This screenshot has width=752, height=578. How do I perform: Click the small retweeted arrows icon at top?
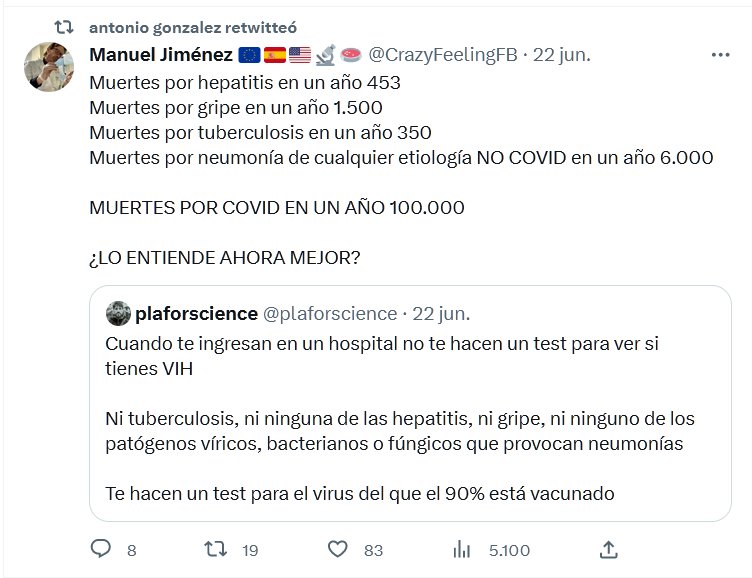(x=64, y=26)
